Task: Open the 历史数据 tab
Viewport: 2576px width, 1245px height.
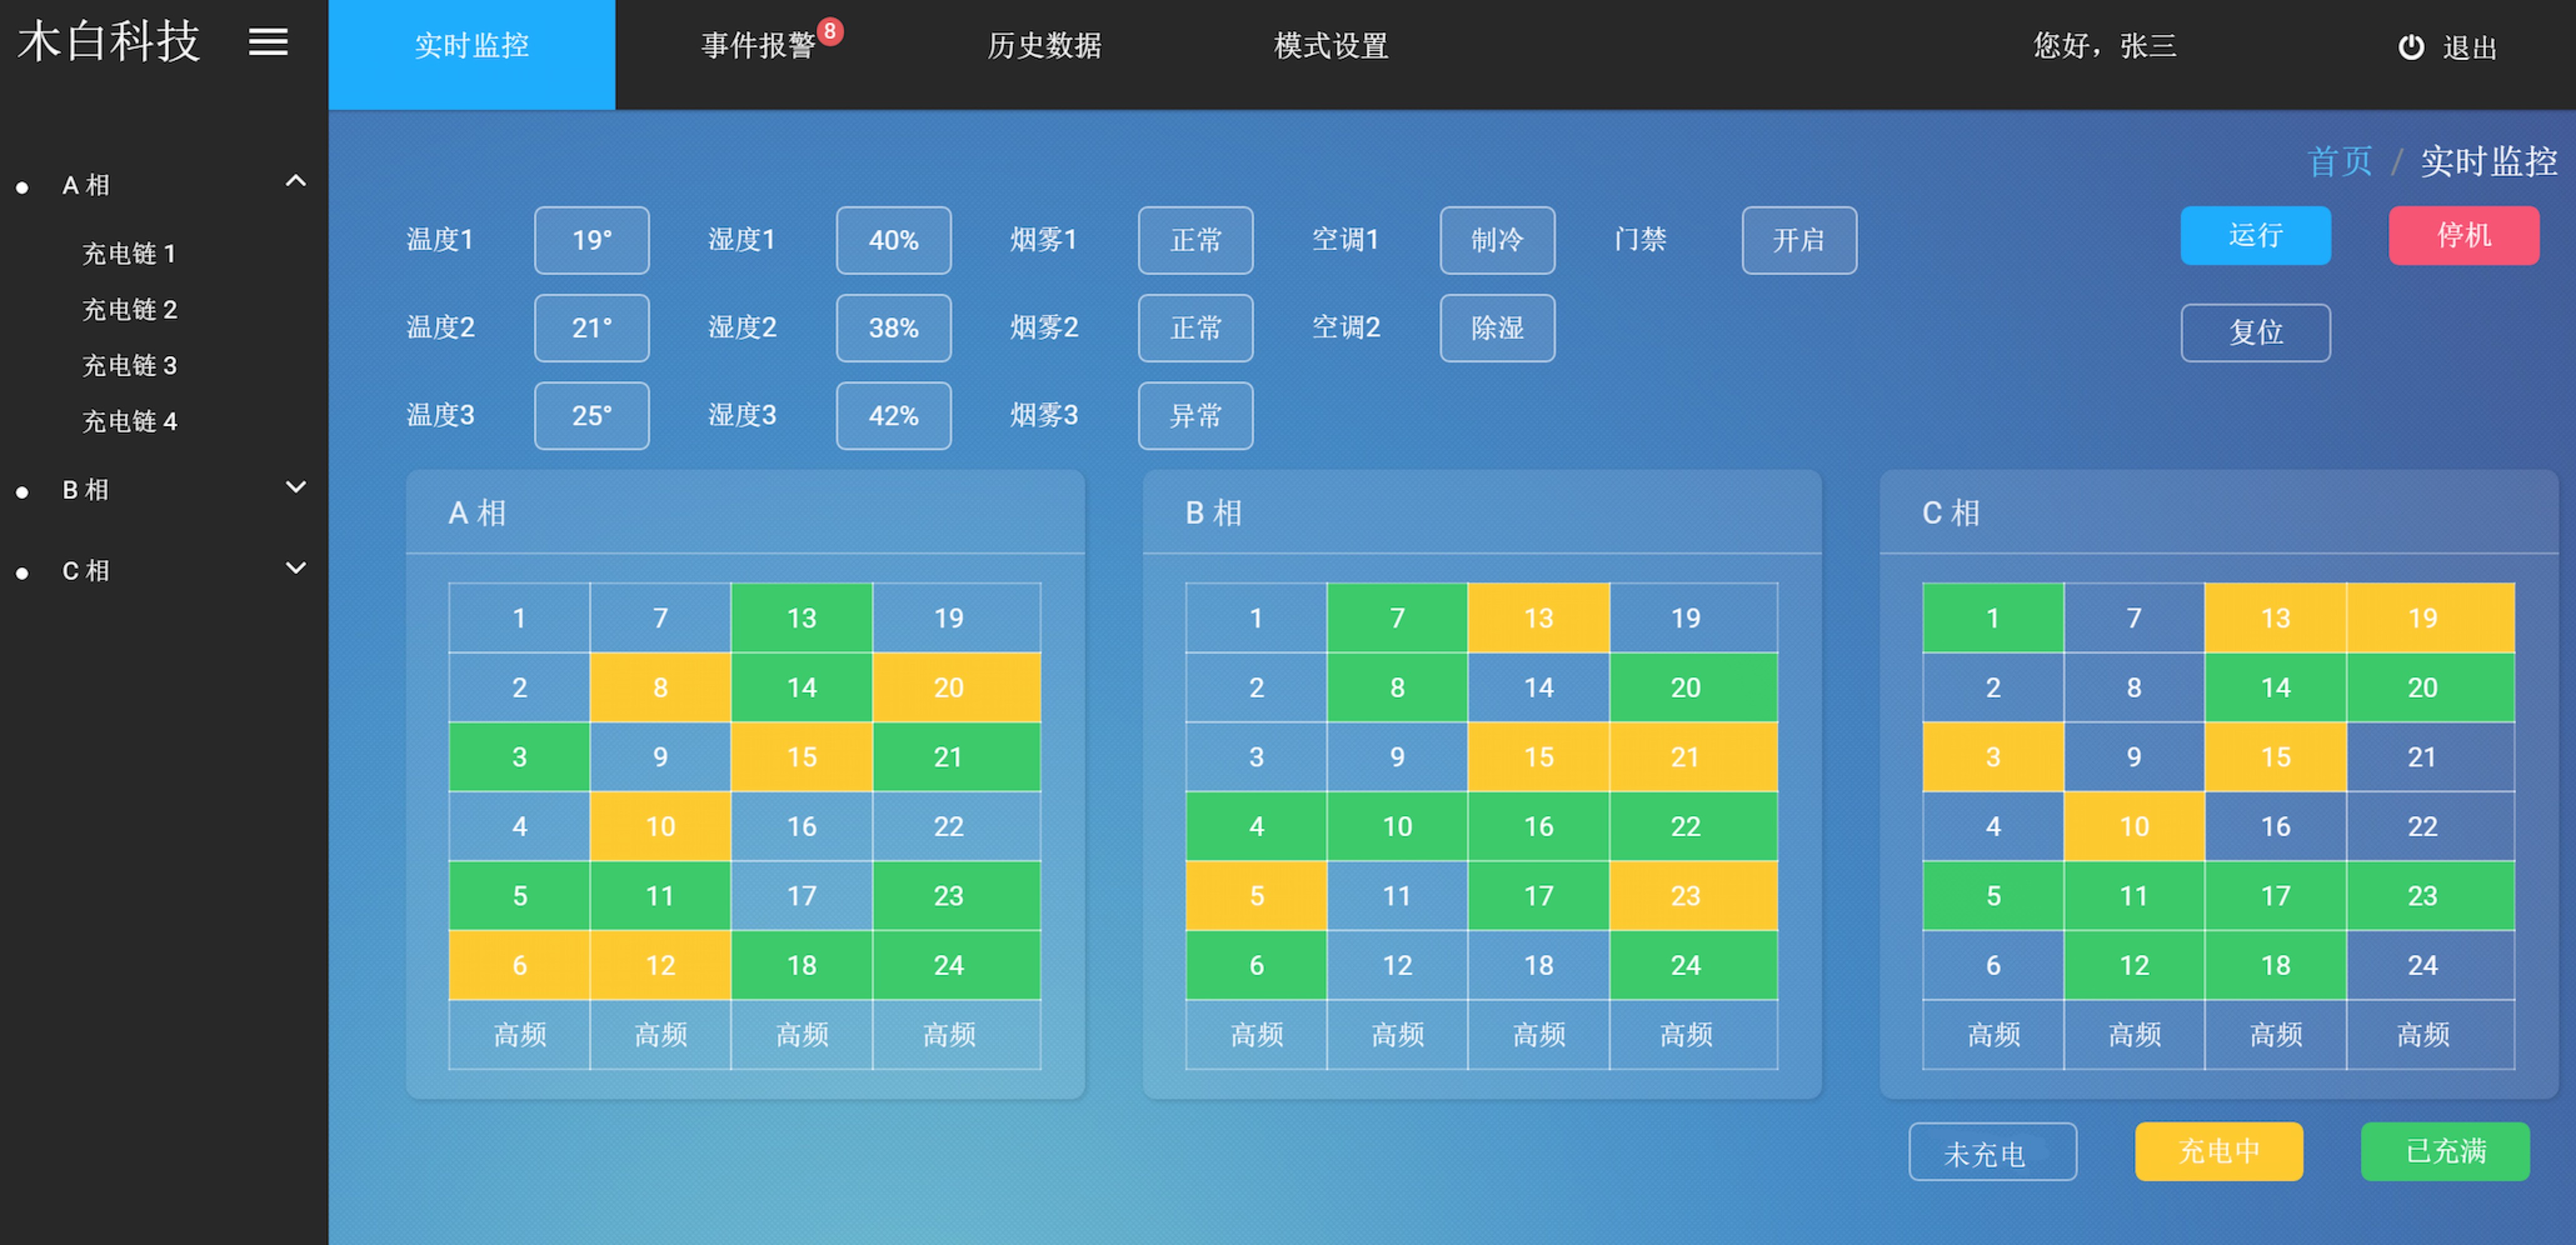Action: (1044, 46)
